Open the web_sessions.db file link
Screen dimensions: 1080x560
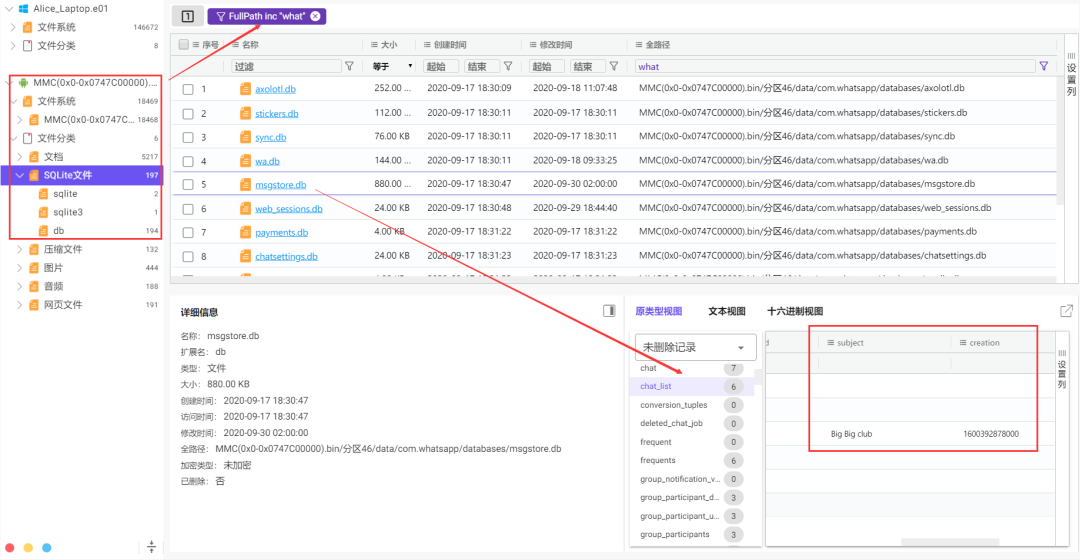coord(289,209)
